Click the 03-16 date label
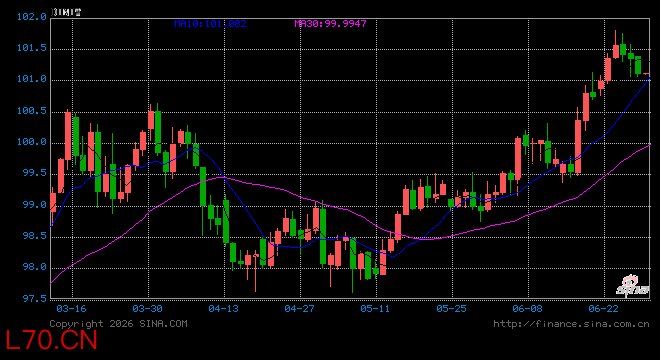Screen dimensions: 660x360 click(71, 309)
